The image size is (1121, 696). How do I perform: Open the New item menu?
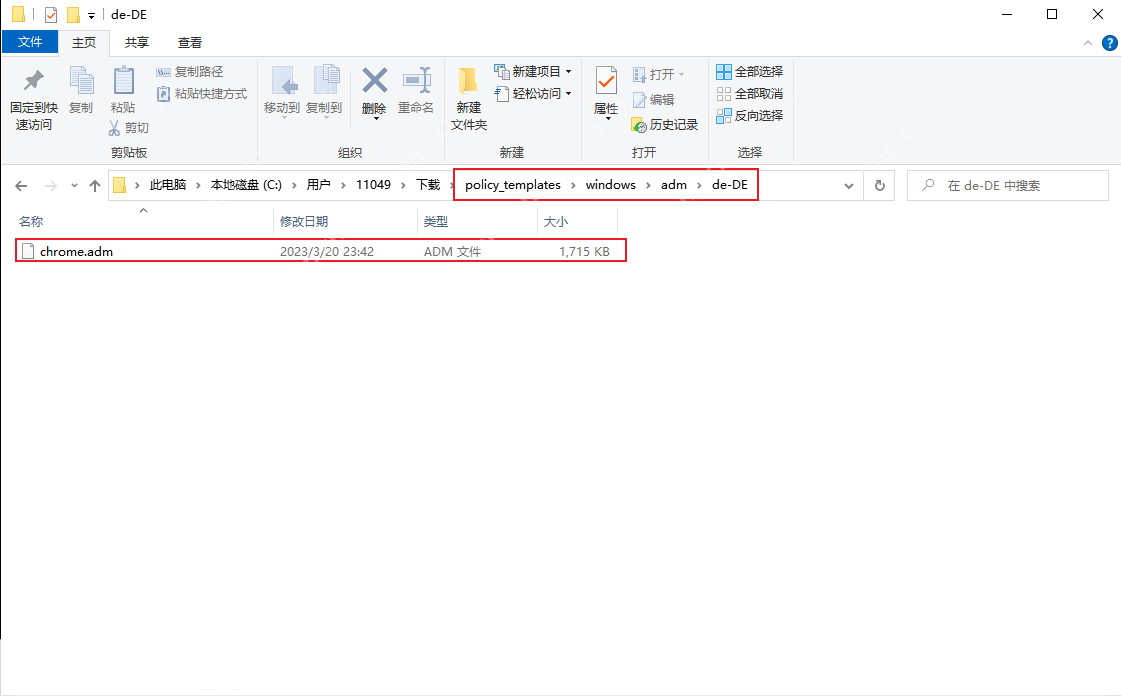tap(533, 71)
